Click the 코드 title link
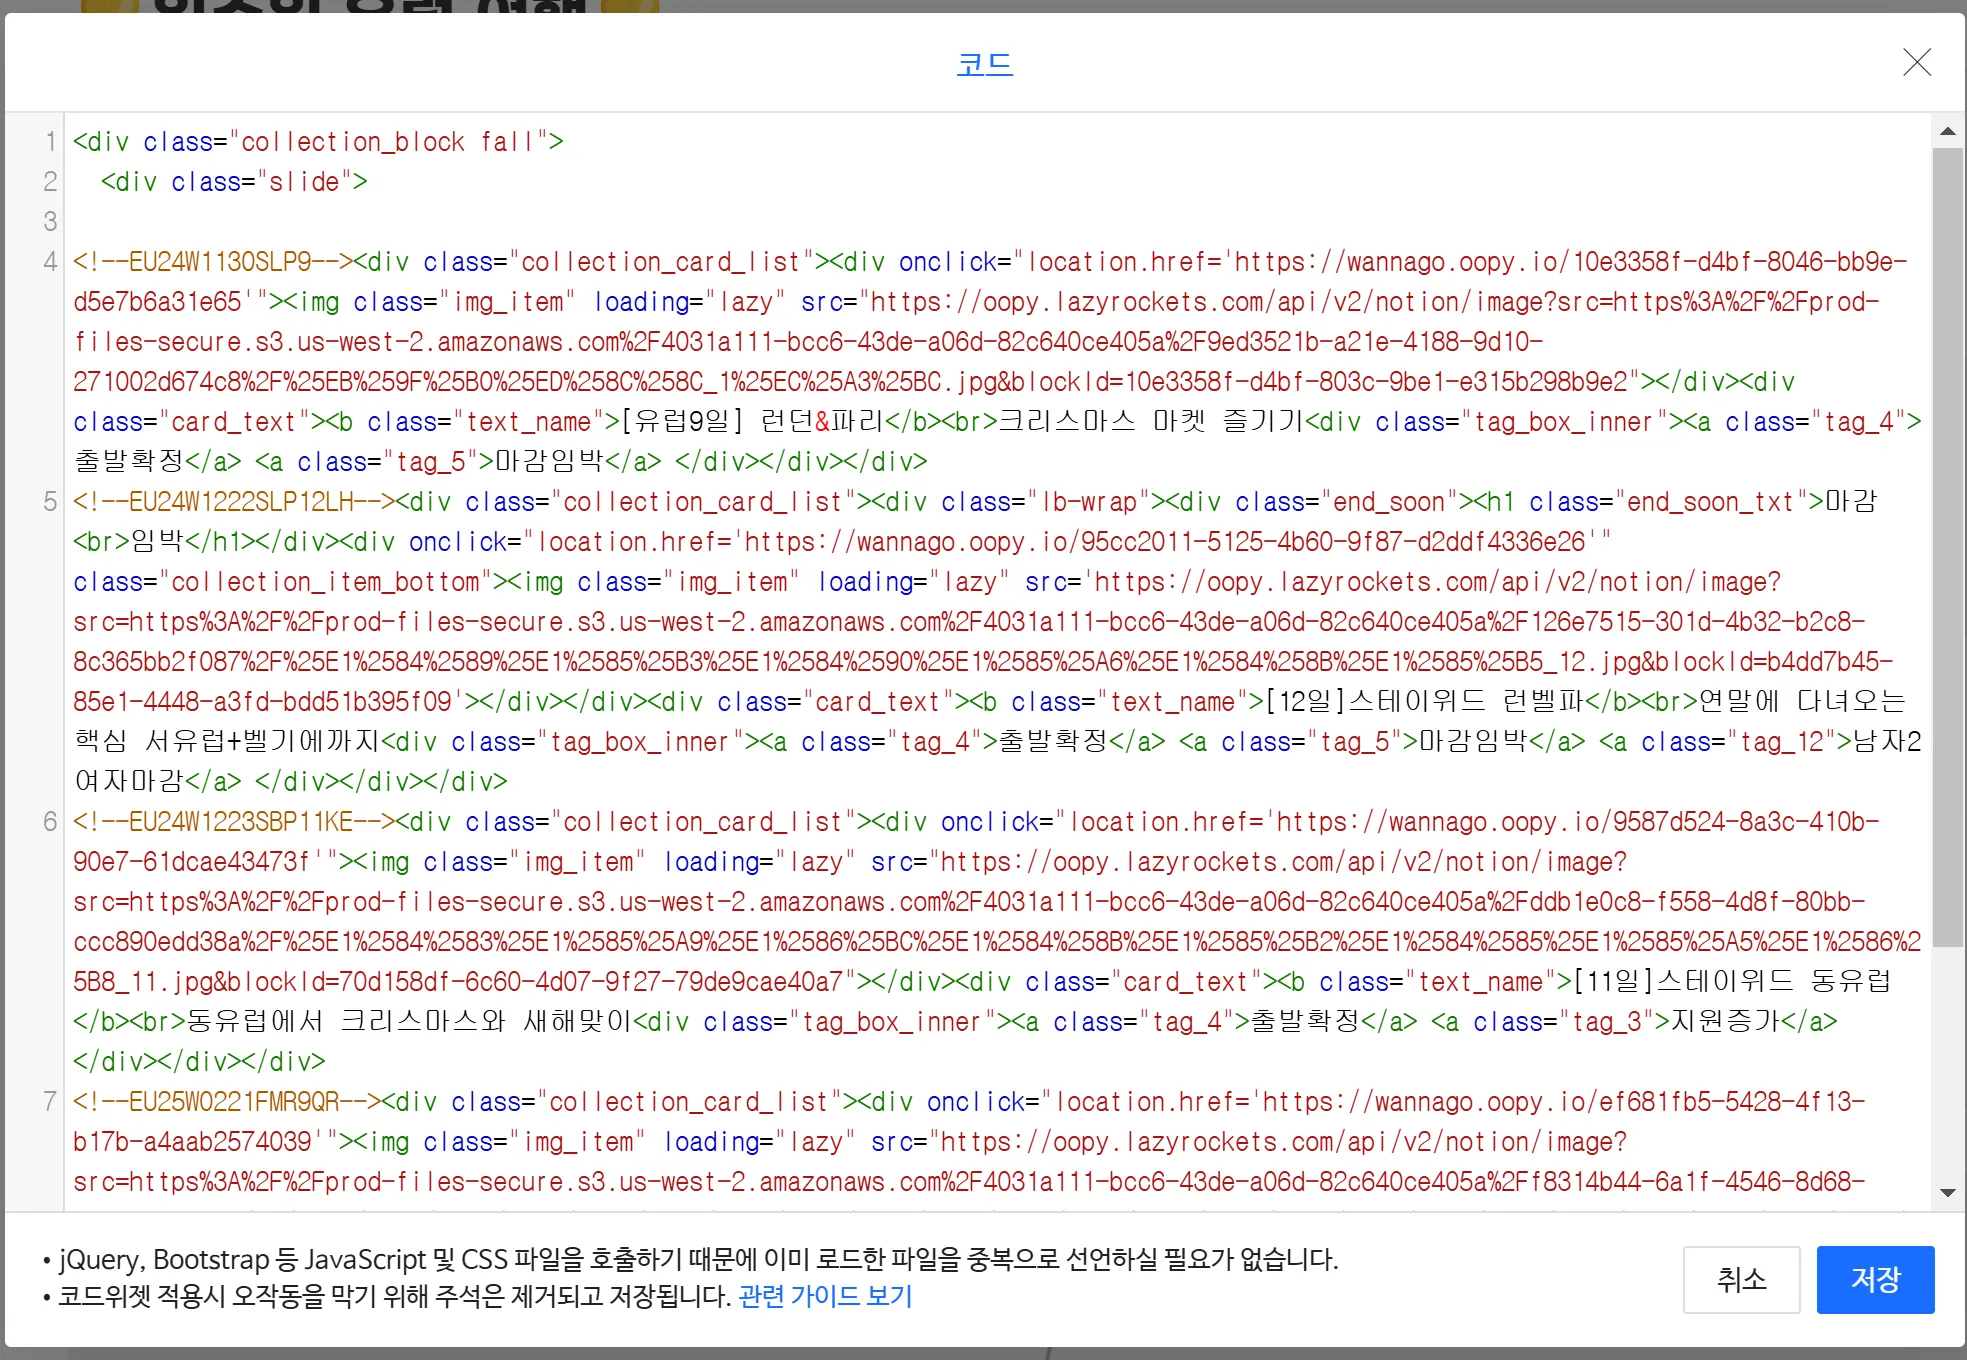Viewport: 1967px width, 1360px height. point(984,64)
